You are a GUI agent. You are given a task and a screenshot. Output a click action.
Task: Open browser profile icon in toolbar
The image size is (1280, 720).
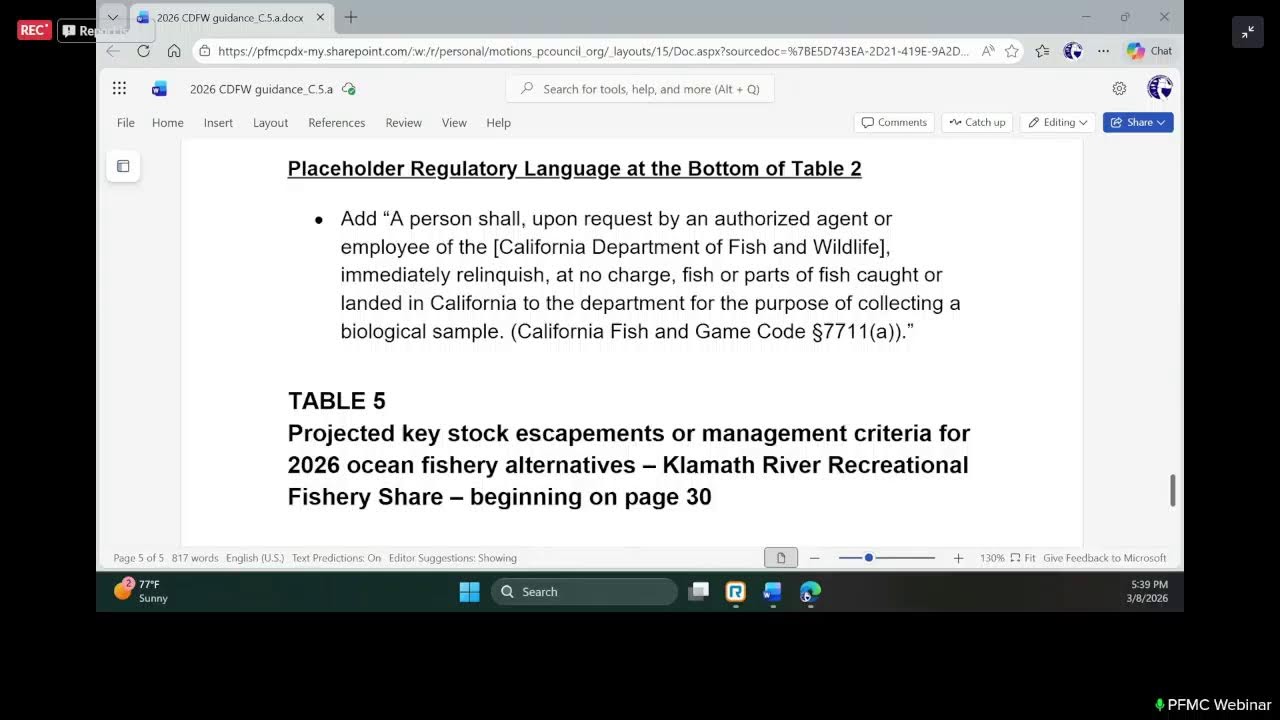(1073, 50)
